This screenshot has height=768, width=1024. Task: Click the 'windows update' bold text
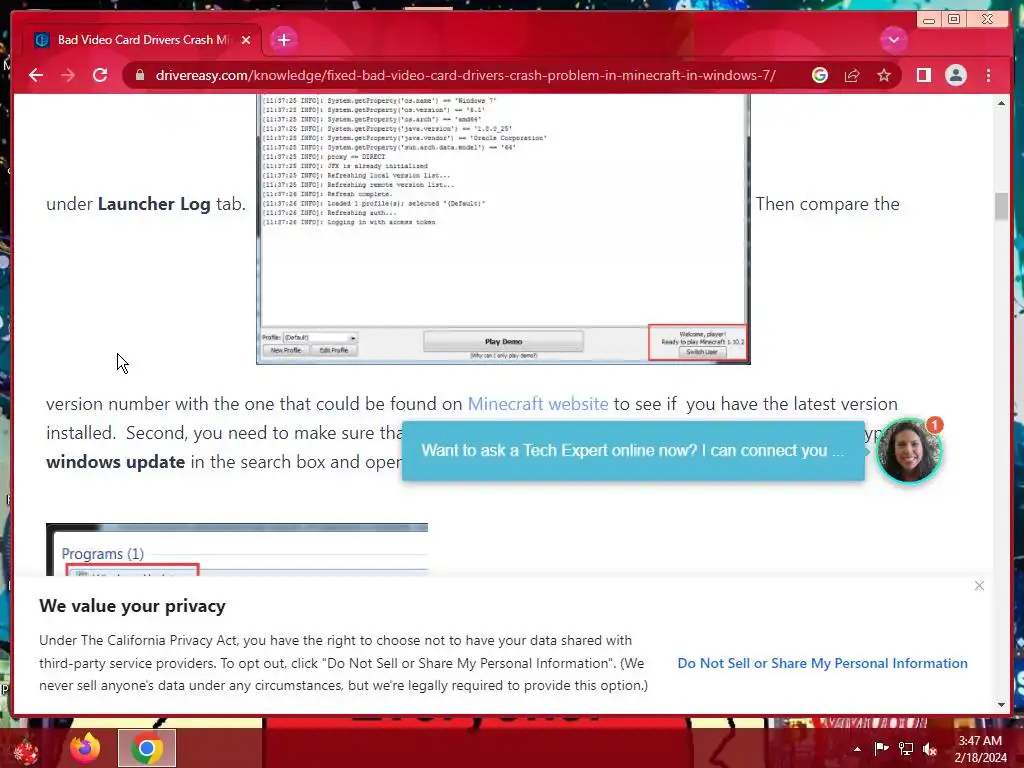(116, 462)
